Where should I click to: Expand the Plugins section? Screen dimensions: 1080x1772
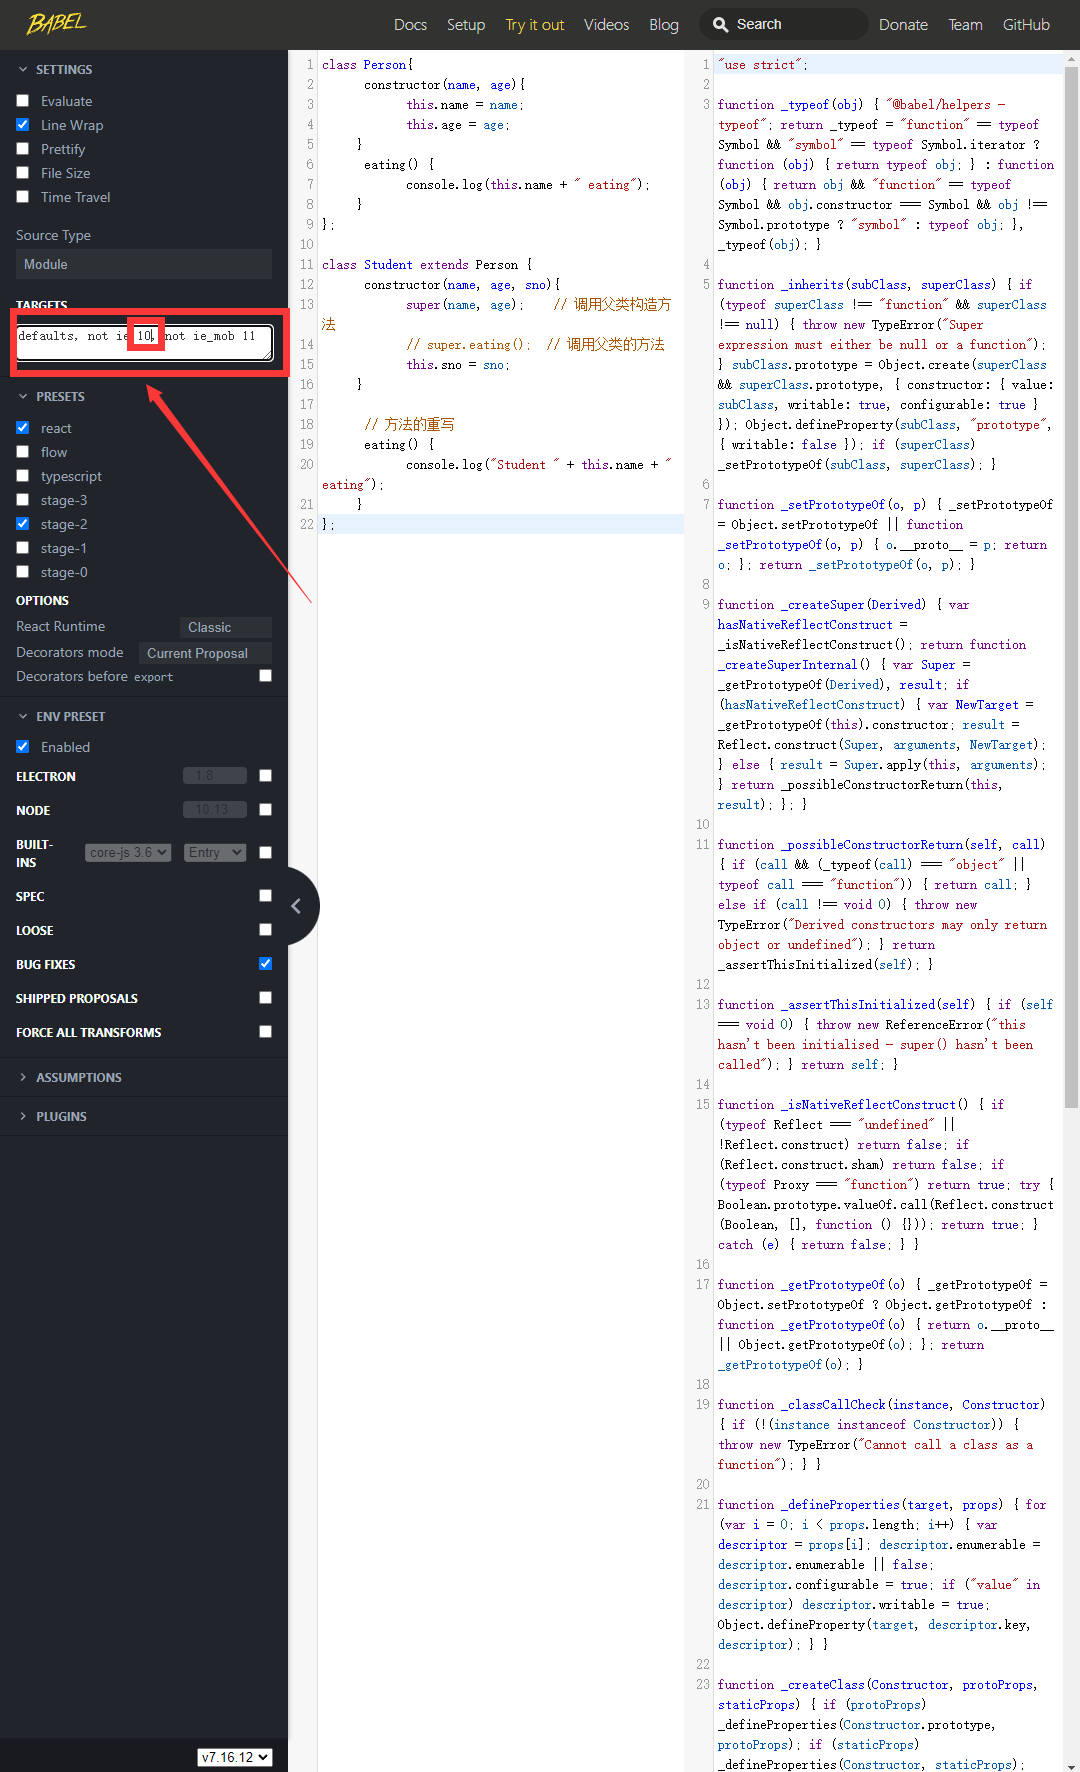click(23, 1116)
